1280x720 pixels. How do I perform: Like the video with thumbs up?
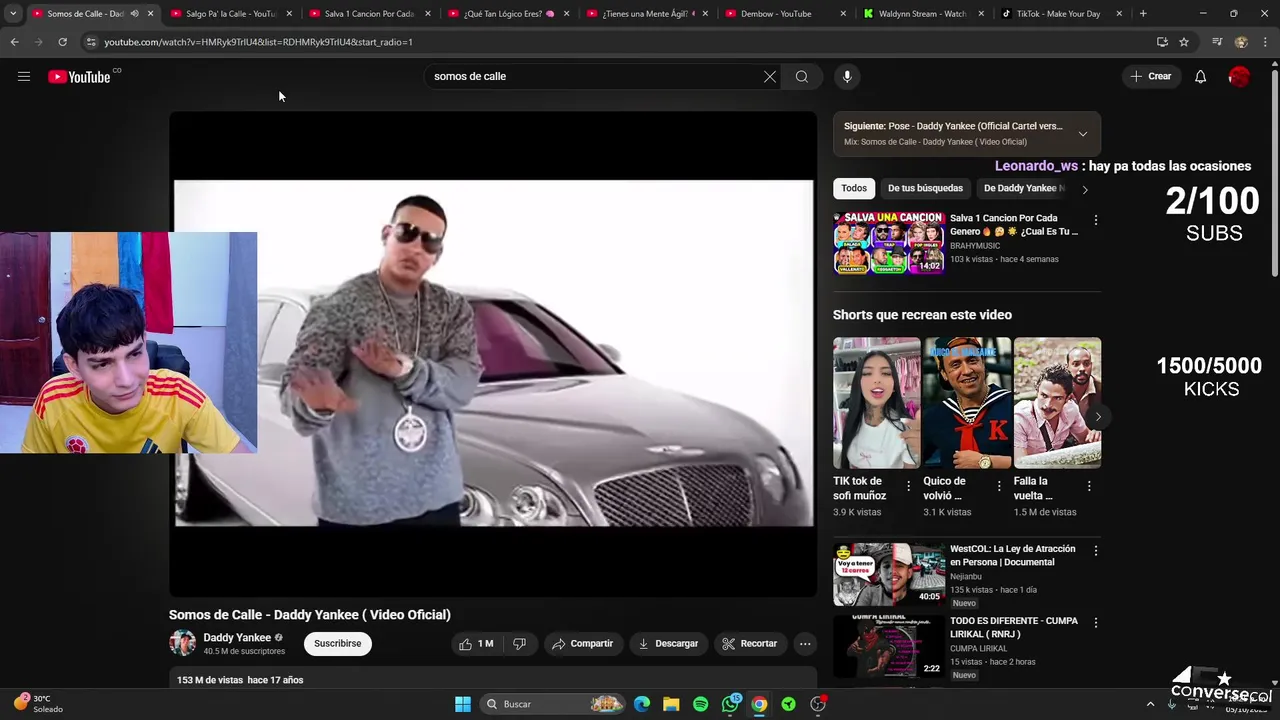[x=476, y=644]
